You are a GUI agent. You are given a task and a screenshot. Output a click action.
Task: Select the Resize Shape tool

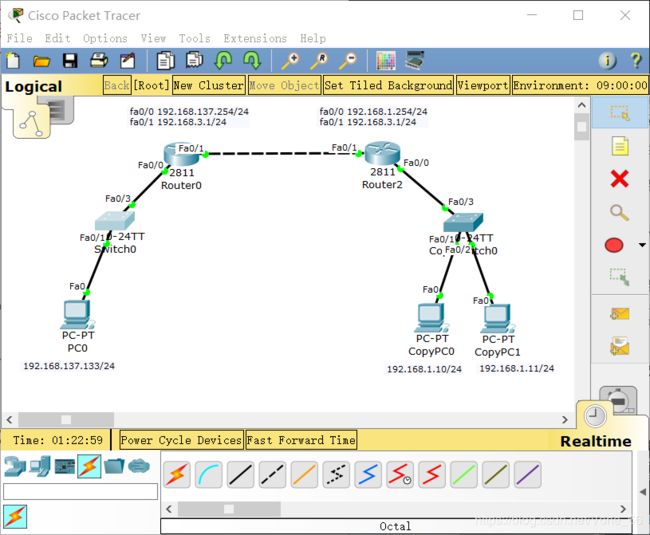coord(619,277)
